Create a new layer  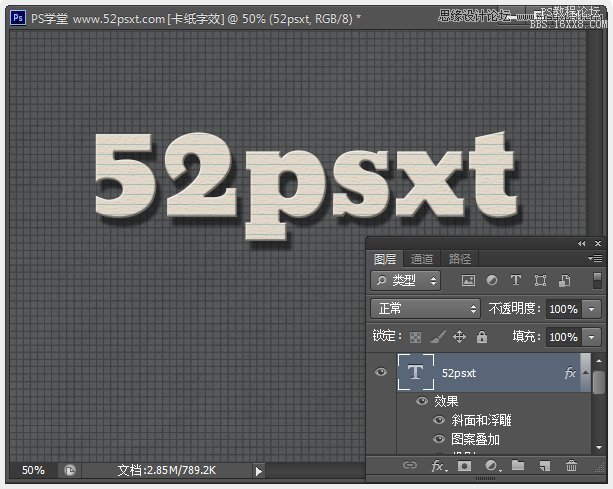545,466
